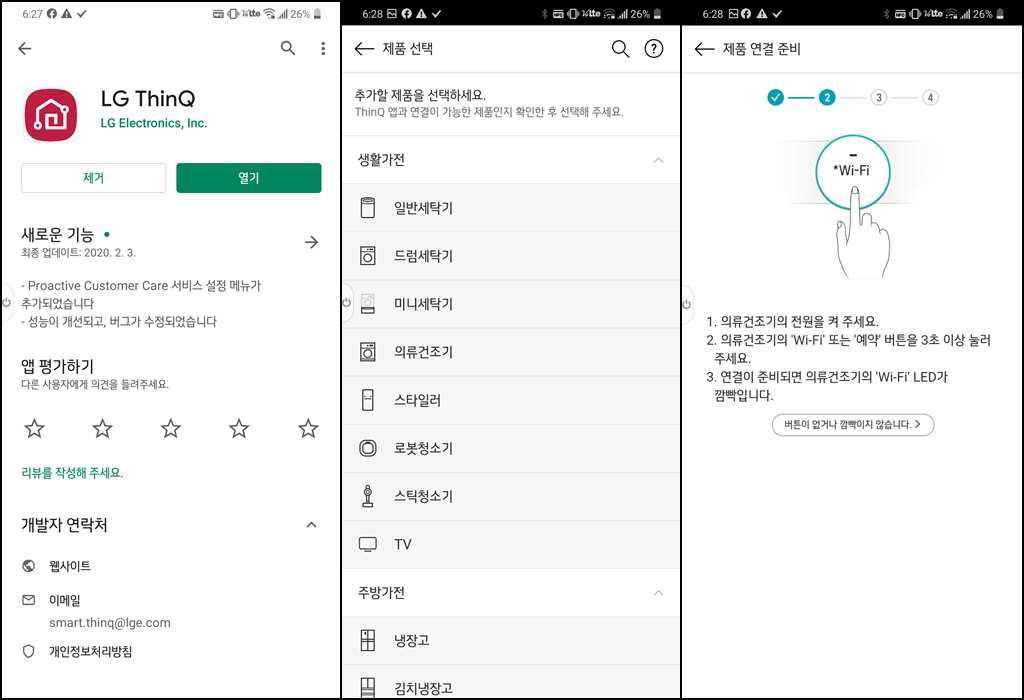This screenshot has height=700, width=1024.
Task: Collapse the 주방가전 category
Action: click(658, 593)
